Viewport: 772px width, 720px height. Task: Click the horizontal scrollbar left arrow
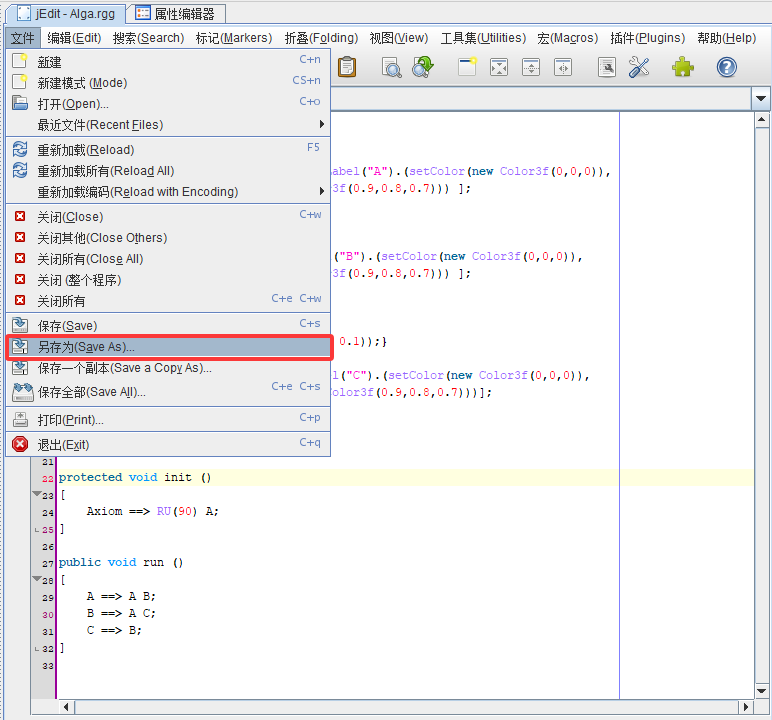click(x=66, y=707)
